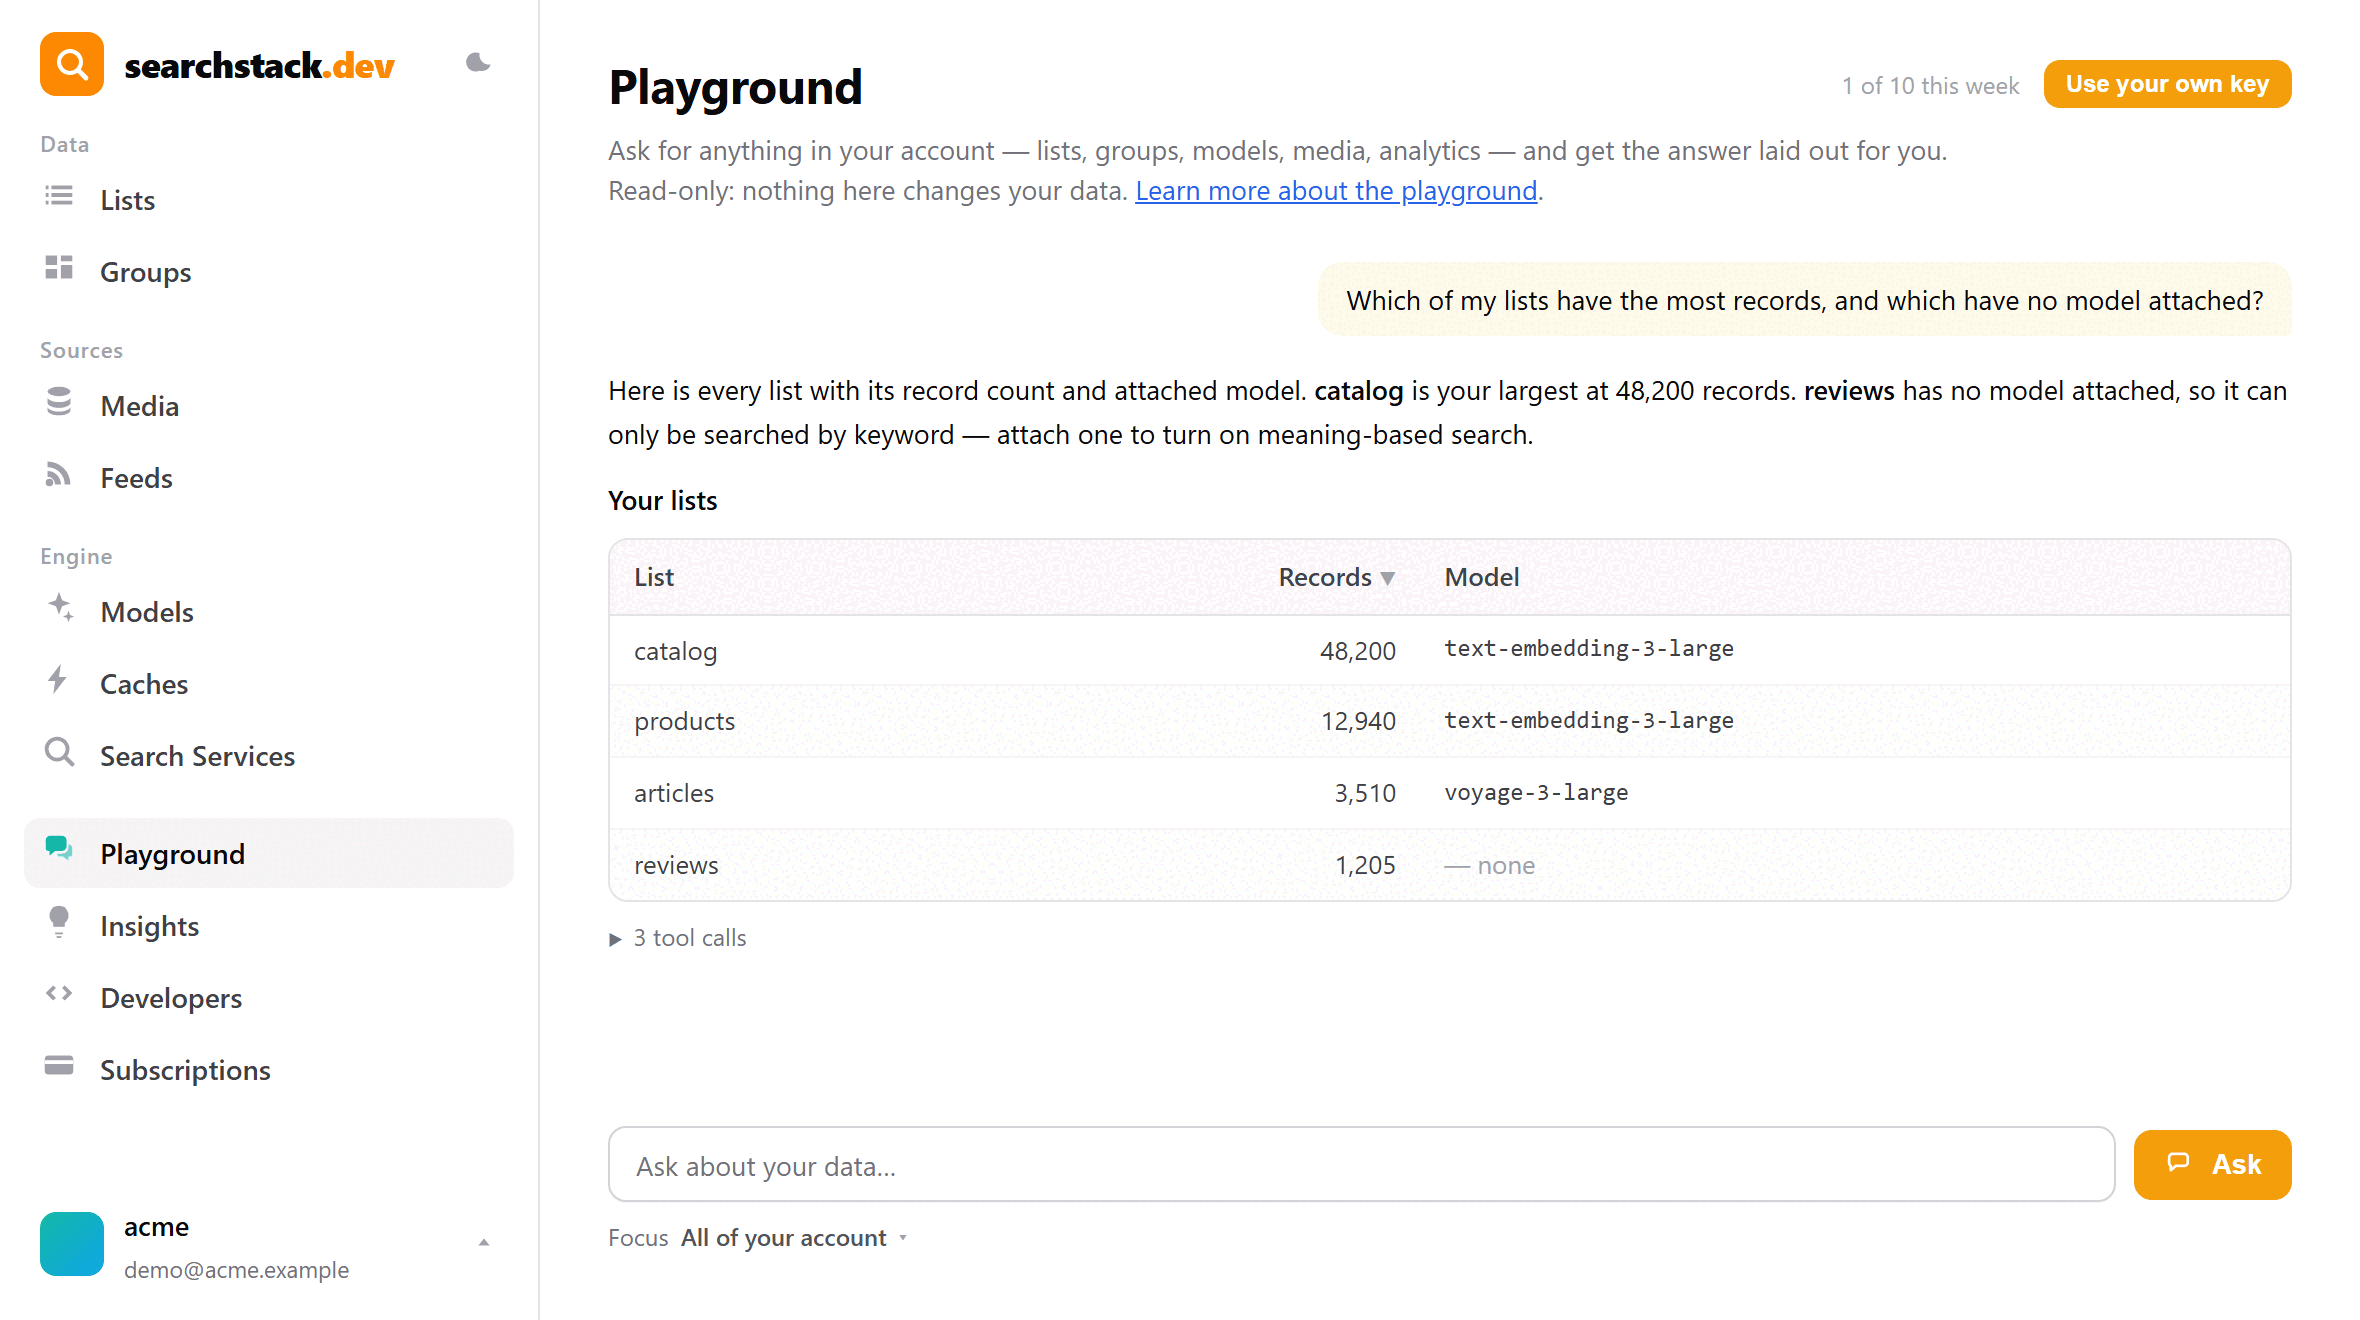
Task: Expand the acme account menu caret
Action: point(484,1243)
